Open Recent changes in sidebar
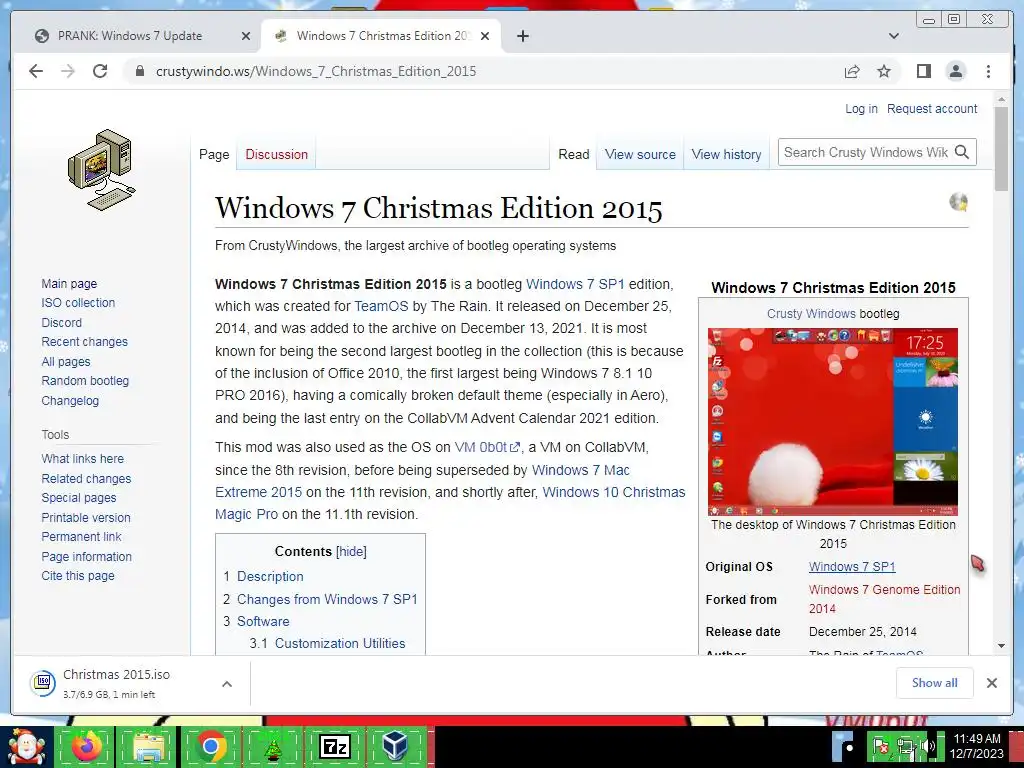This screenshot has height=768, width=1024. coord(84,342)
